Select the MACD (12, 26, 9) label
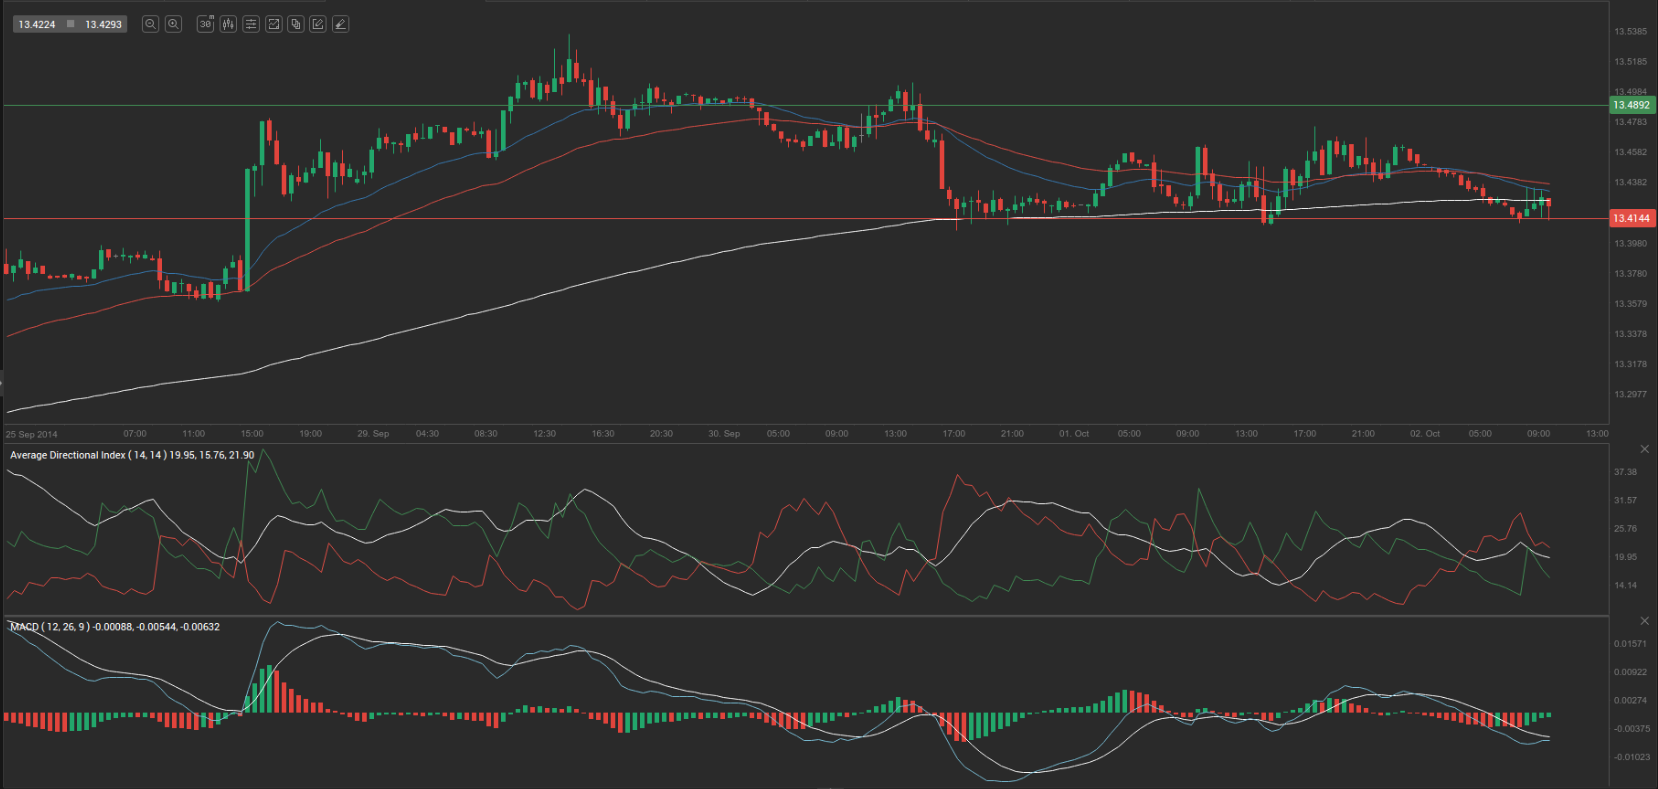This screenshot has width=1658, height=789. [x=50, y=627]
